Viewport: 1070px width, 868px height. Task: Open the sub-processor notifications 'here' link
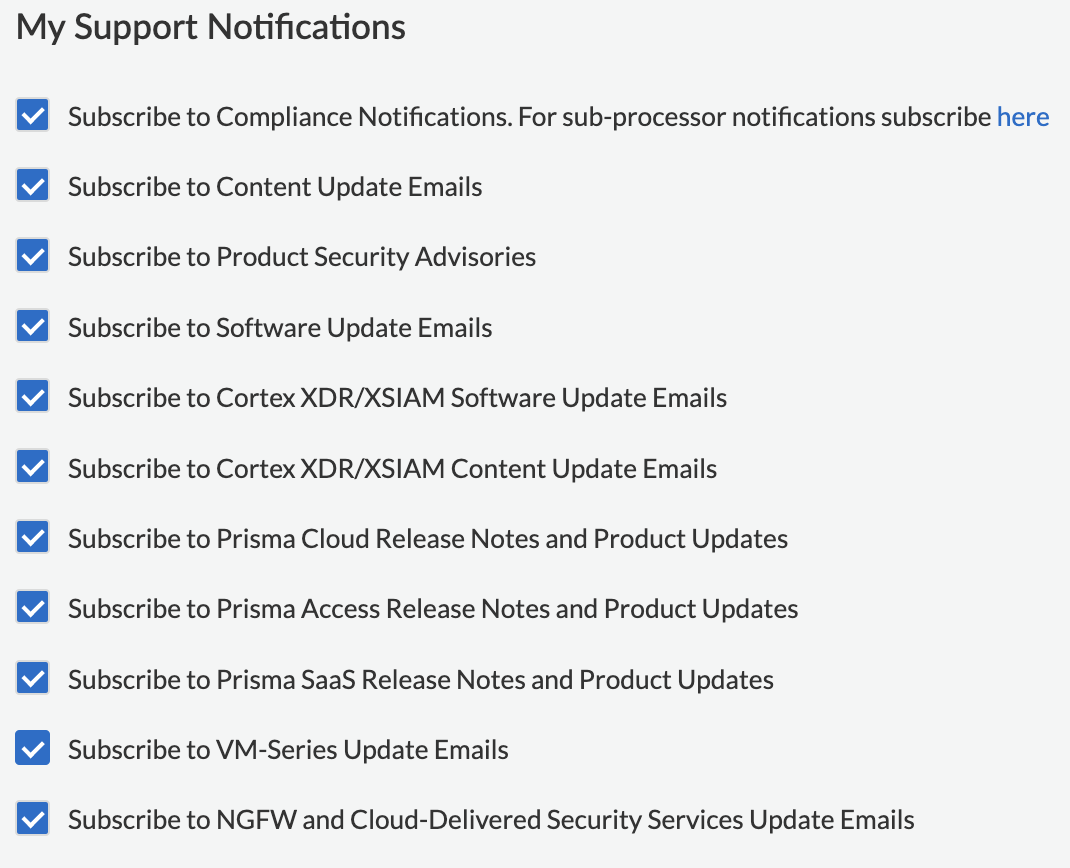[x=1022, y=117]
